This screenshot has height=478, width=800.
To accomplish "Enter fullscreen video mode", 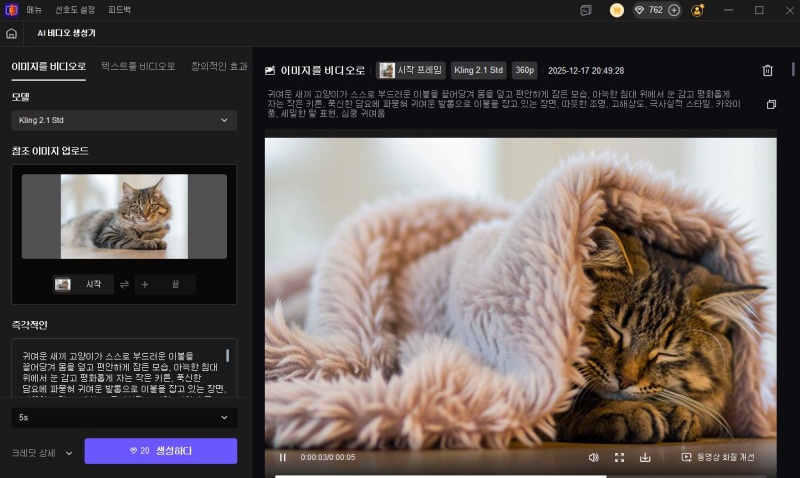I will [619, 457].
